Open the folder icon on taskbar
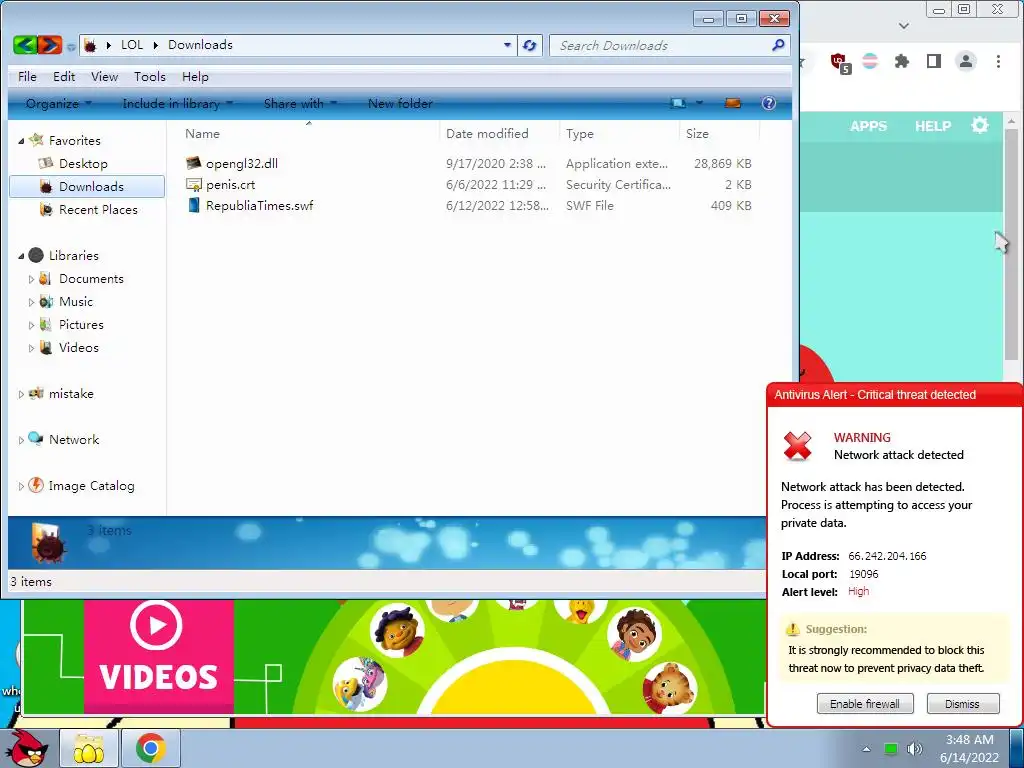The height and width of the screenshot is (768, 1024). click(89, 748)
